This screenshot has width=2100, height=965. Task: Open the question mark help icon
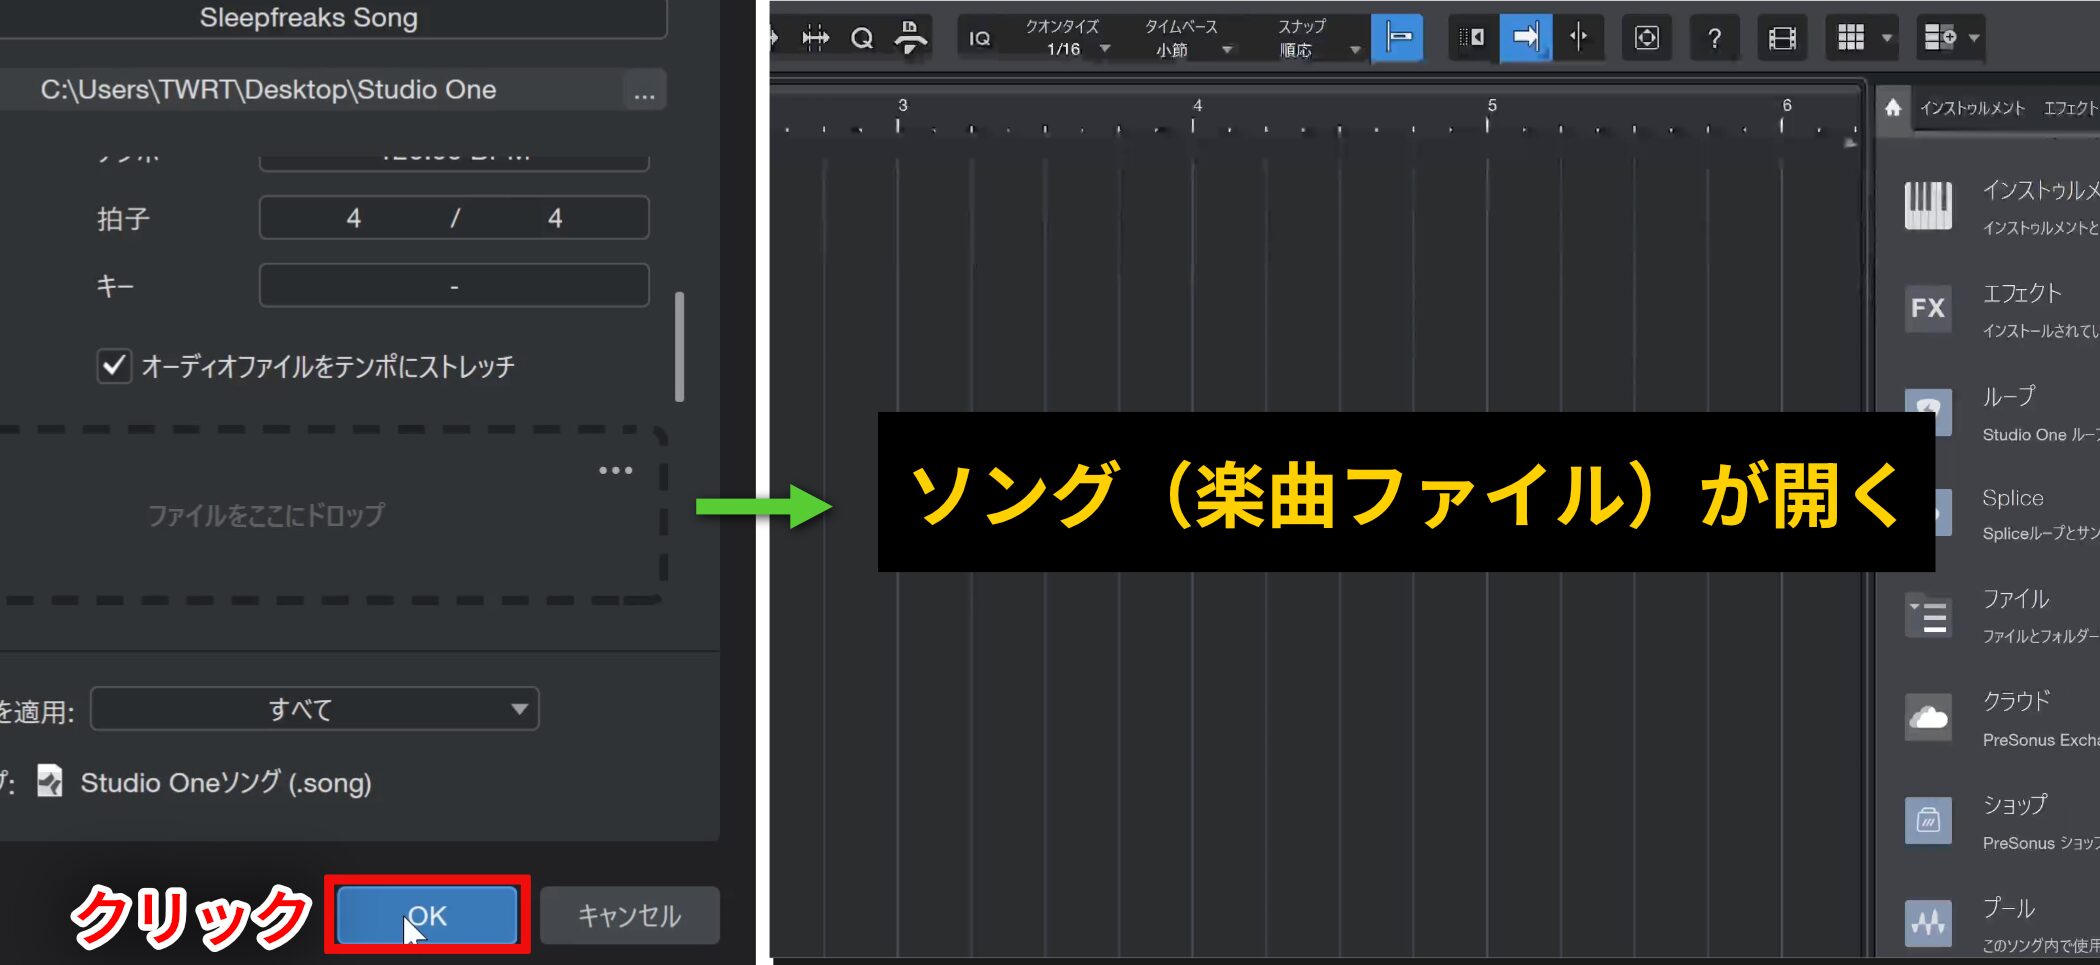(x=1714, y=38)
